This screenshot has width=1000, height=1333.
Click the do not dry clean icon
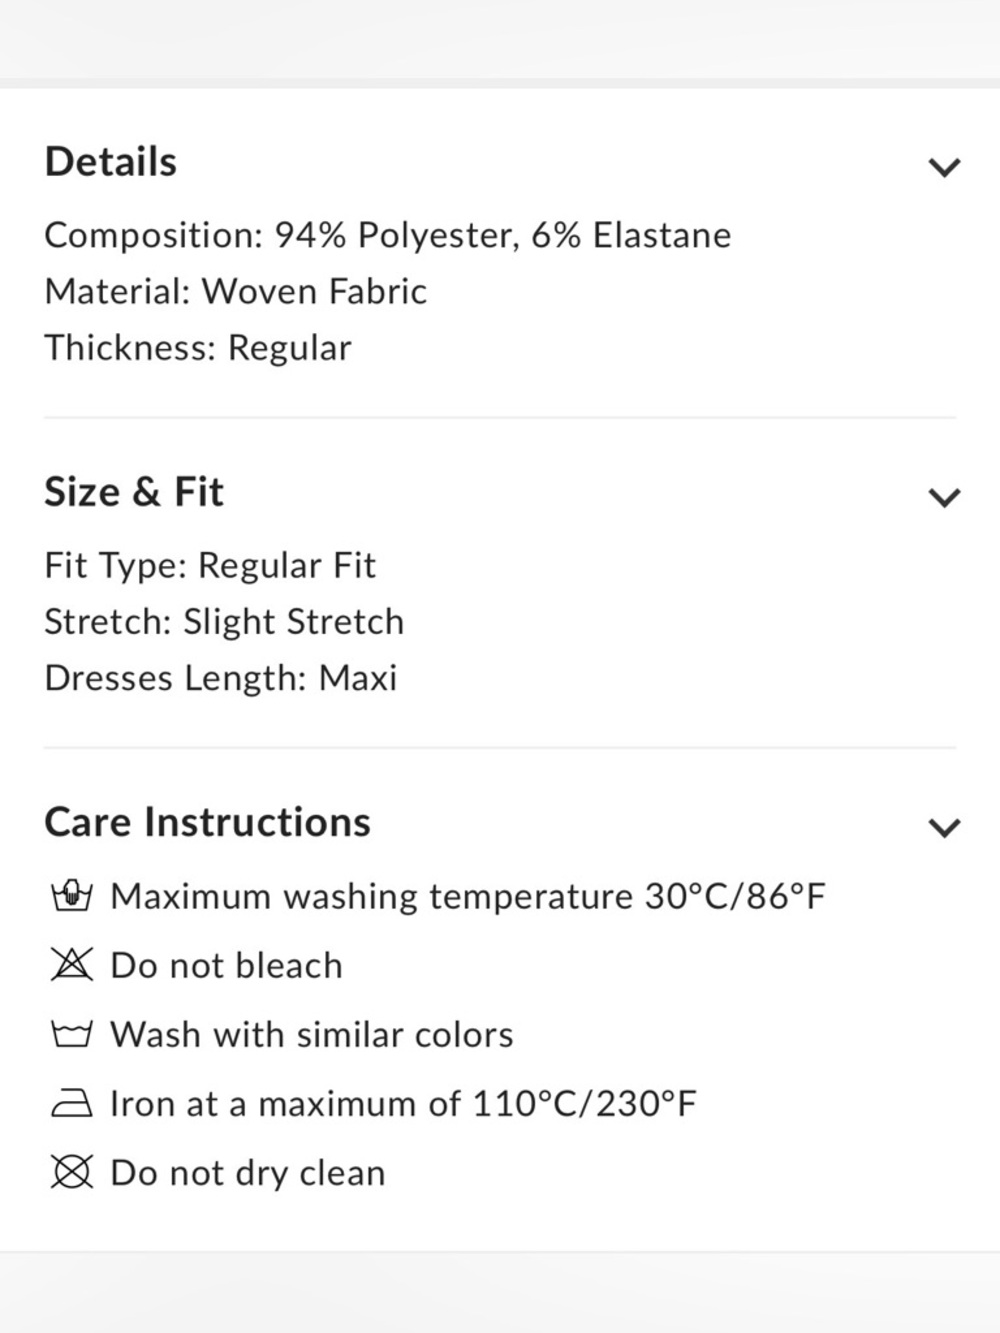(x=71, y=1172)
